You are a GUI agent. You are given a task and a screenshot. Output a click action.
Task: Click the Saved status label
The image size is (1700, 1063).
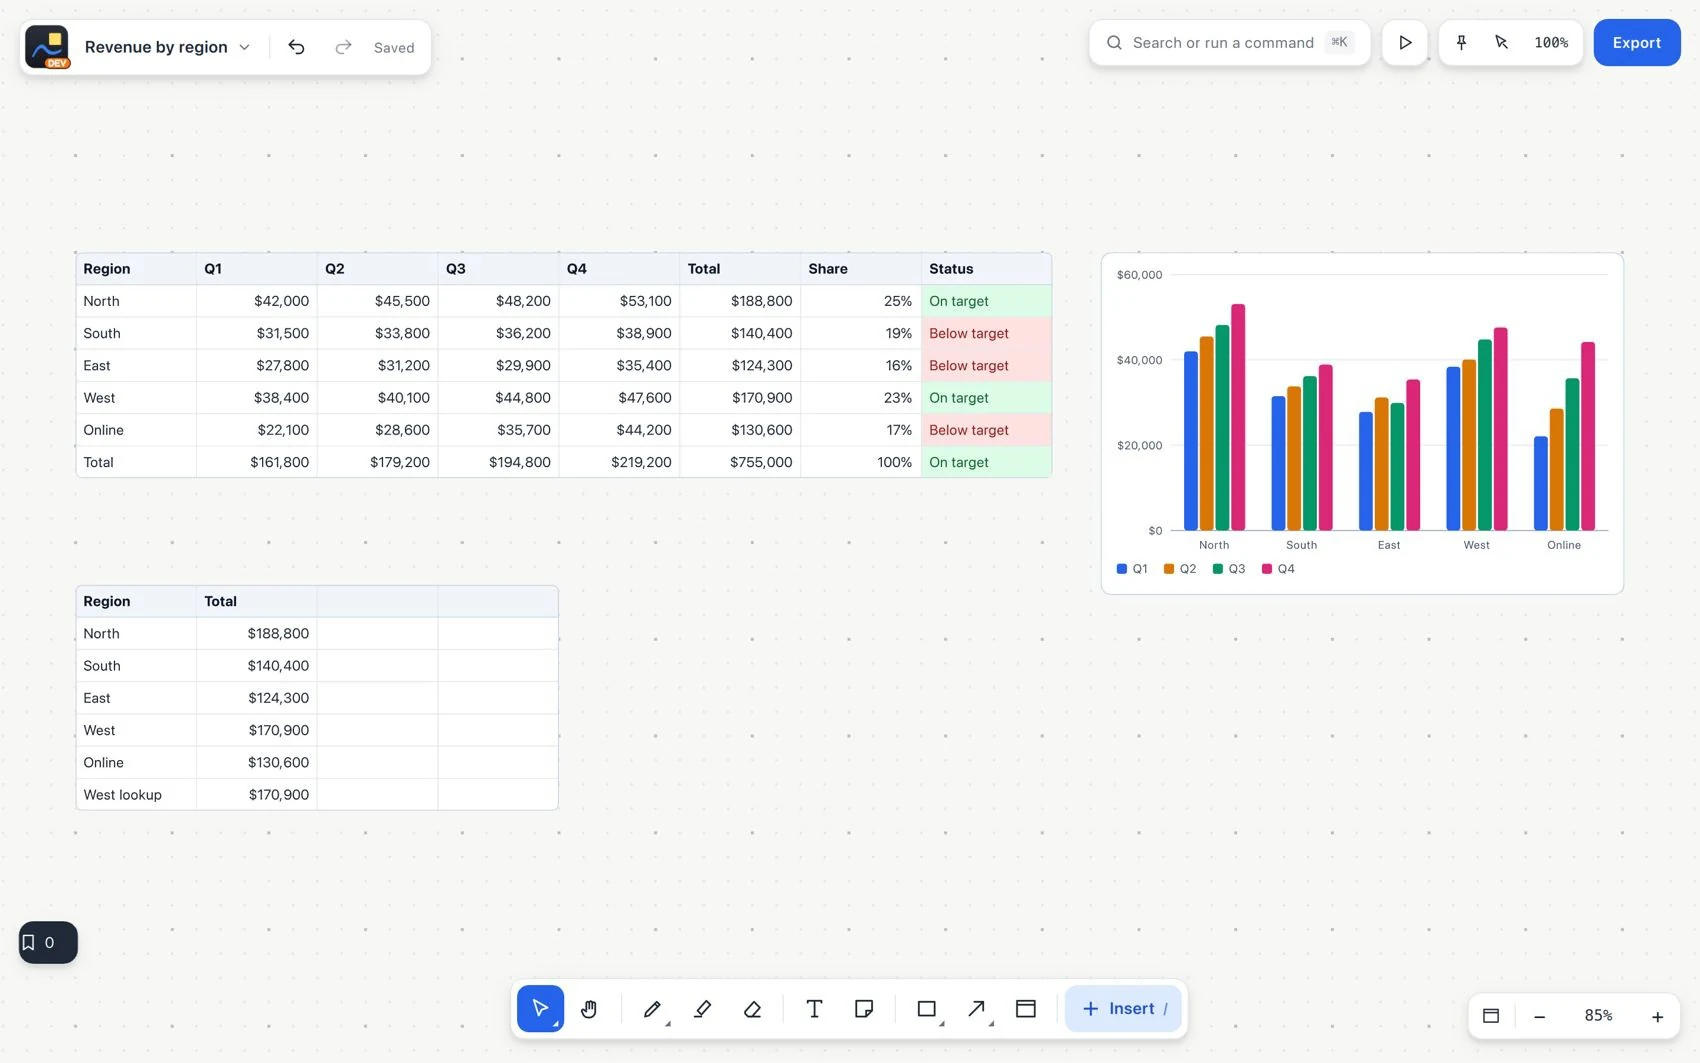(394, 47)
